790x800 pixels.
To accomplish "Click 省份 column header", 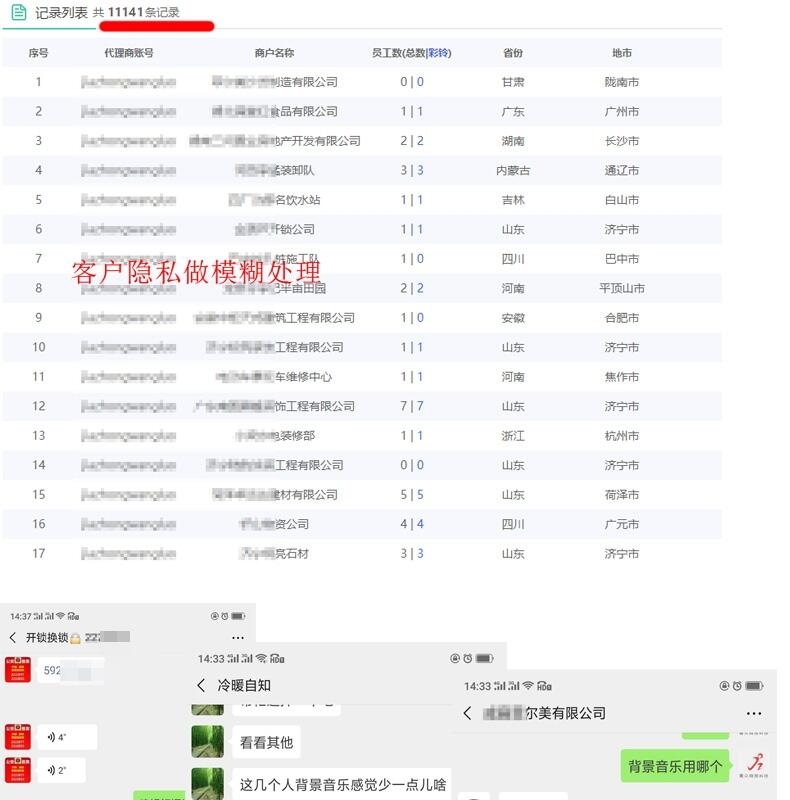I will click(x=513, y=53).
